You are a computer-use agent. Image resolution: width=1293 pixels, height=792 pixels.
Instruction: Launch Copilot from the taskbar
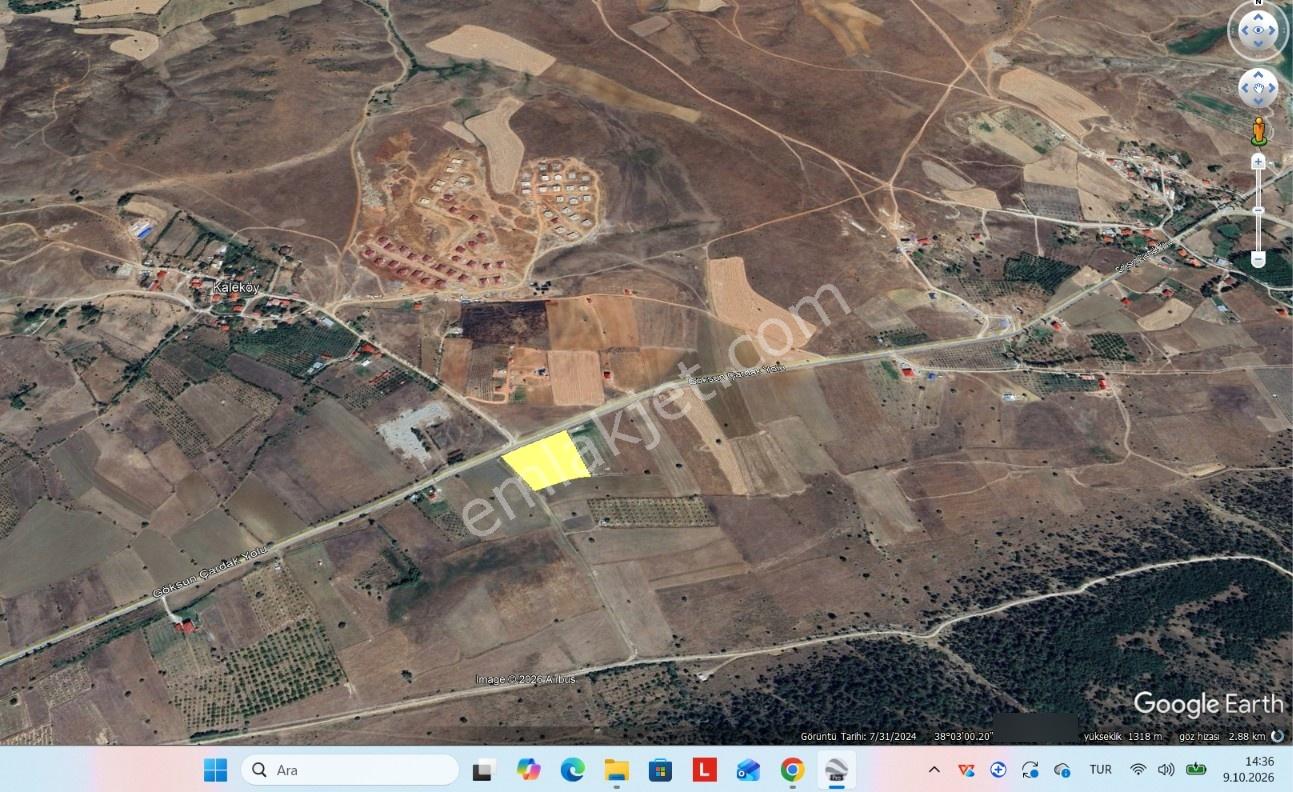click(x=528, y=770)
